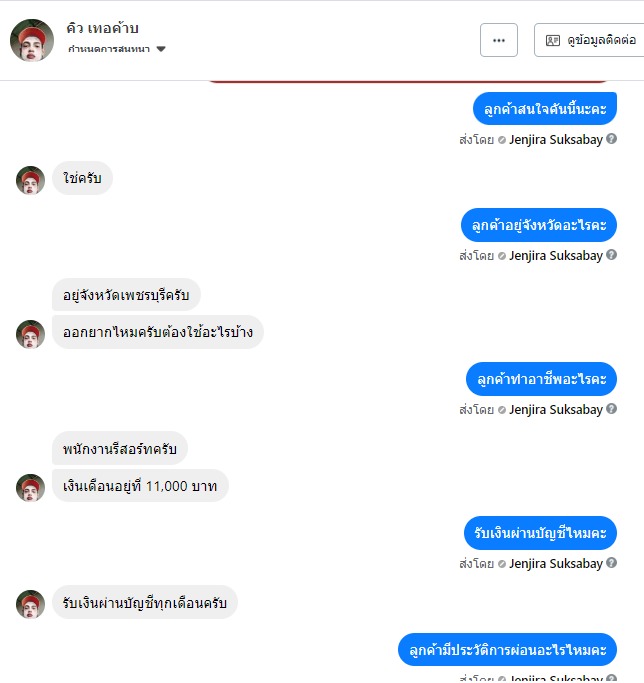This screenshot has height=683, width=644.
Task: Click the contact card icon in header
Action: 552,41
